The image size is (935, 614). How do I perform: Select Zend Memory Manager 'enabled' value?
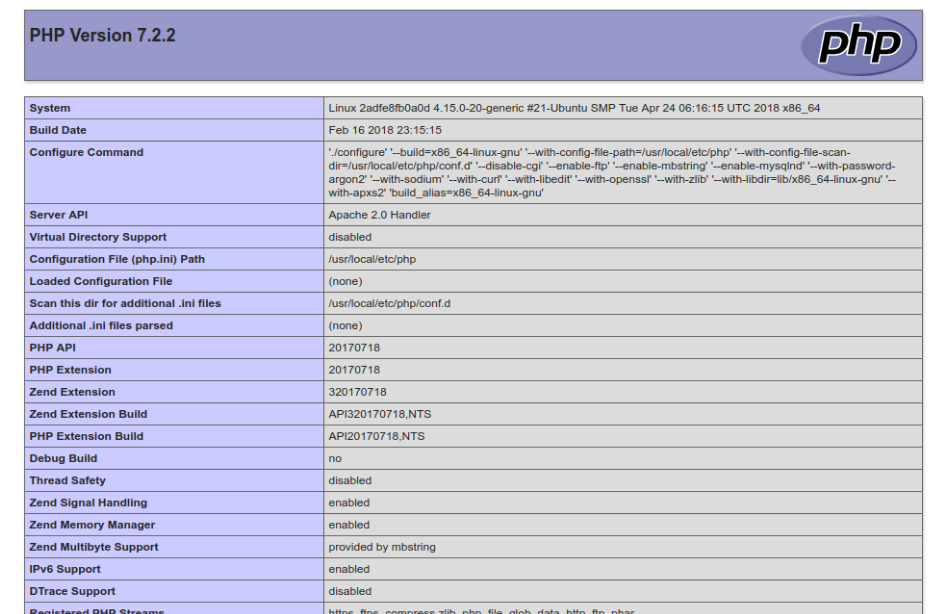[349, 525]
